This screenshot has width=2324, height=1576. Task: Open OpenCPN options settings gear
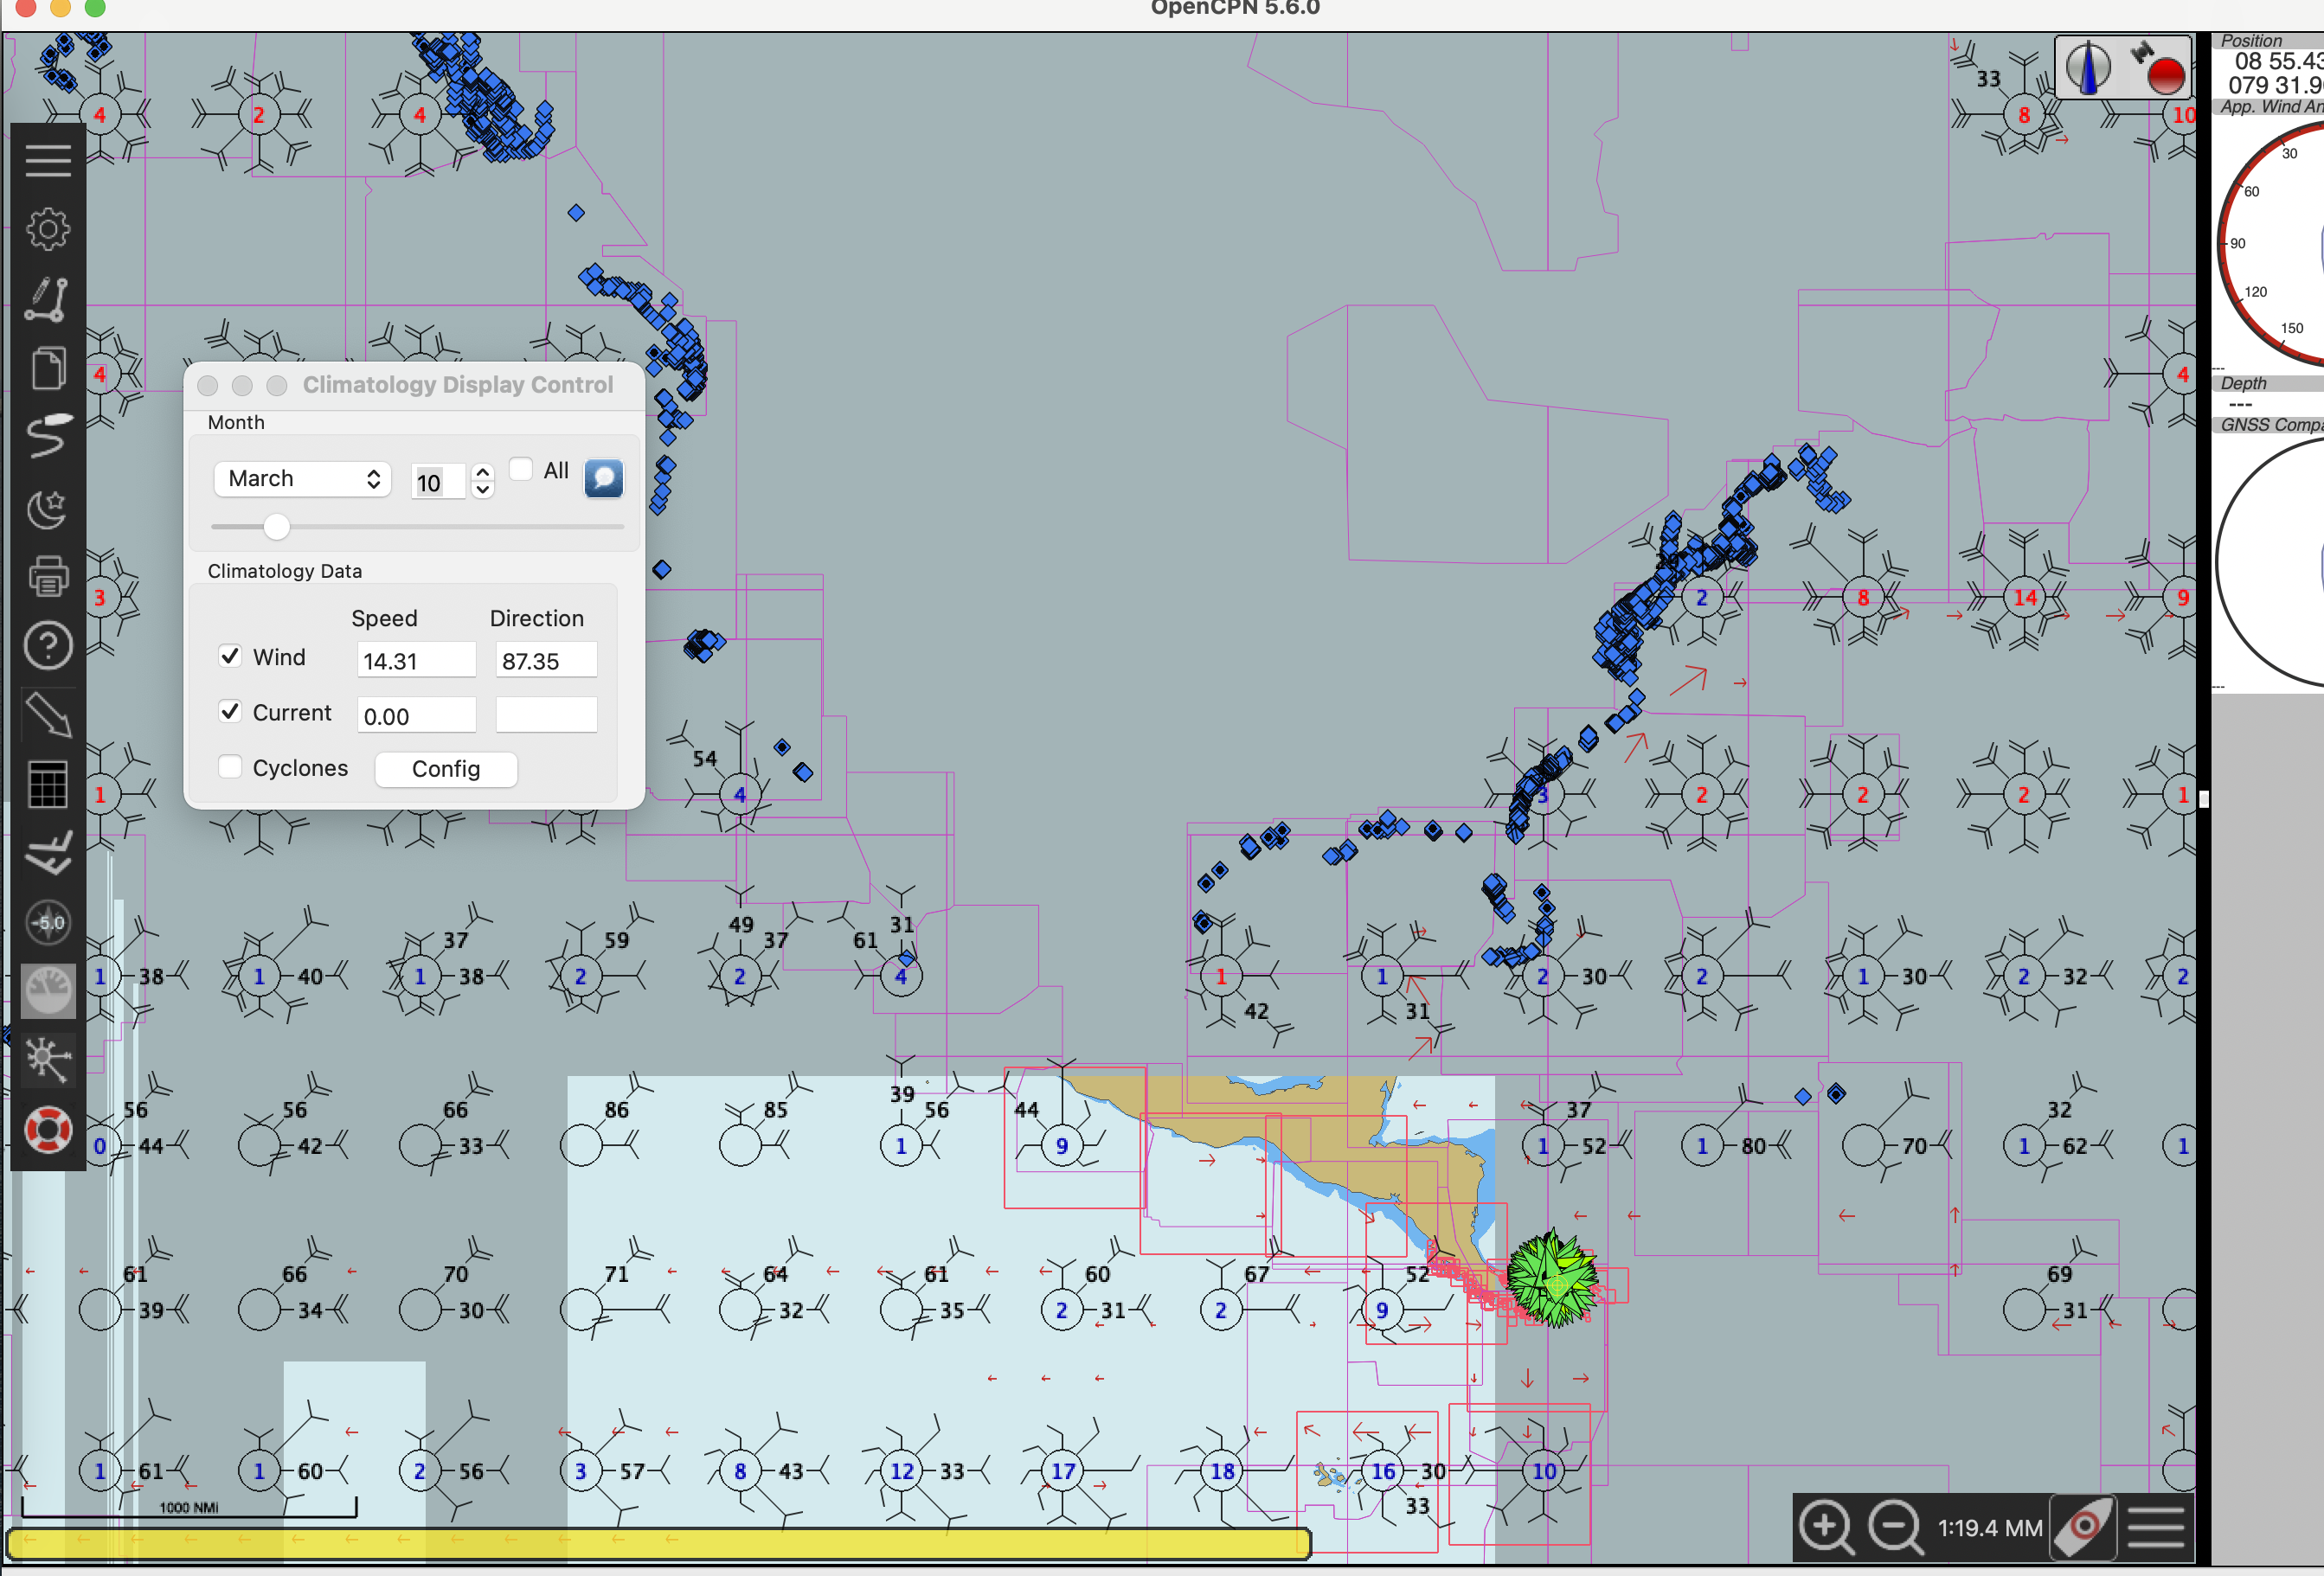[x=47, y=228]
